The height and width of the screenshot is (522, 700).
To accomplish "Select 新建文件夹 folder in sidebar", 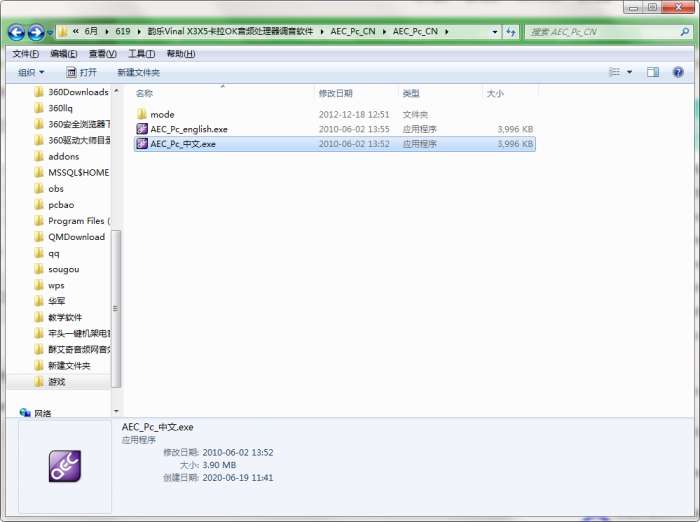I will tap(62, 366).
